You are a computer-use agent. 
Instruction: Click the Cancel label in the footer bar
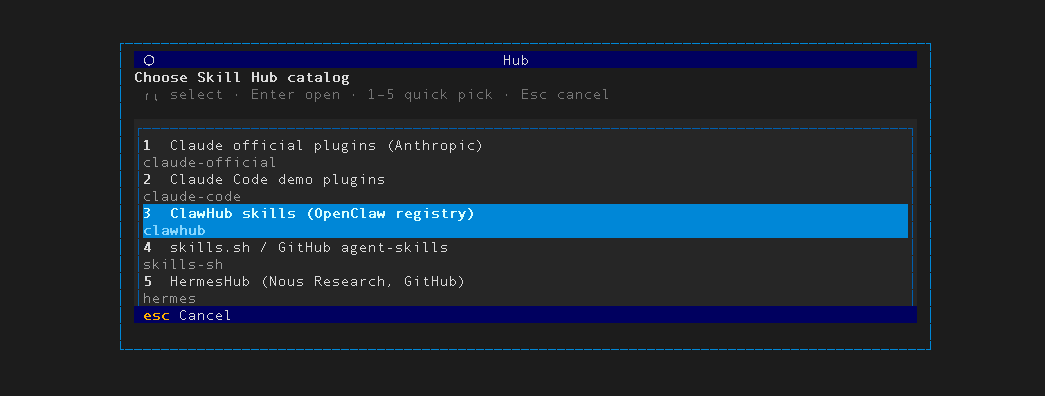click(x=205, y=315)
